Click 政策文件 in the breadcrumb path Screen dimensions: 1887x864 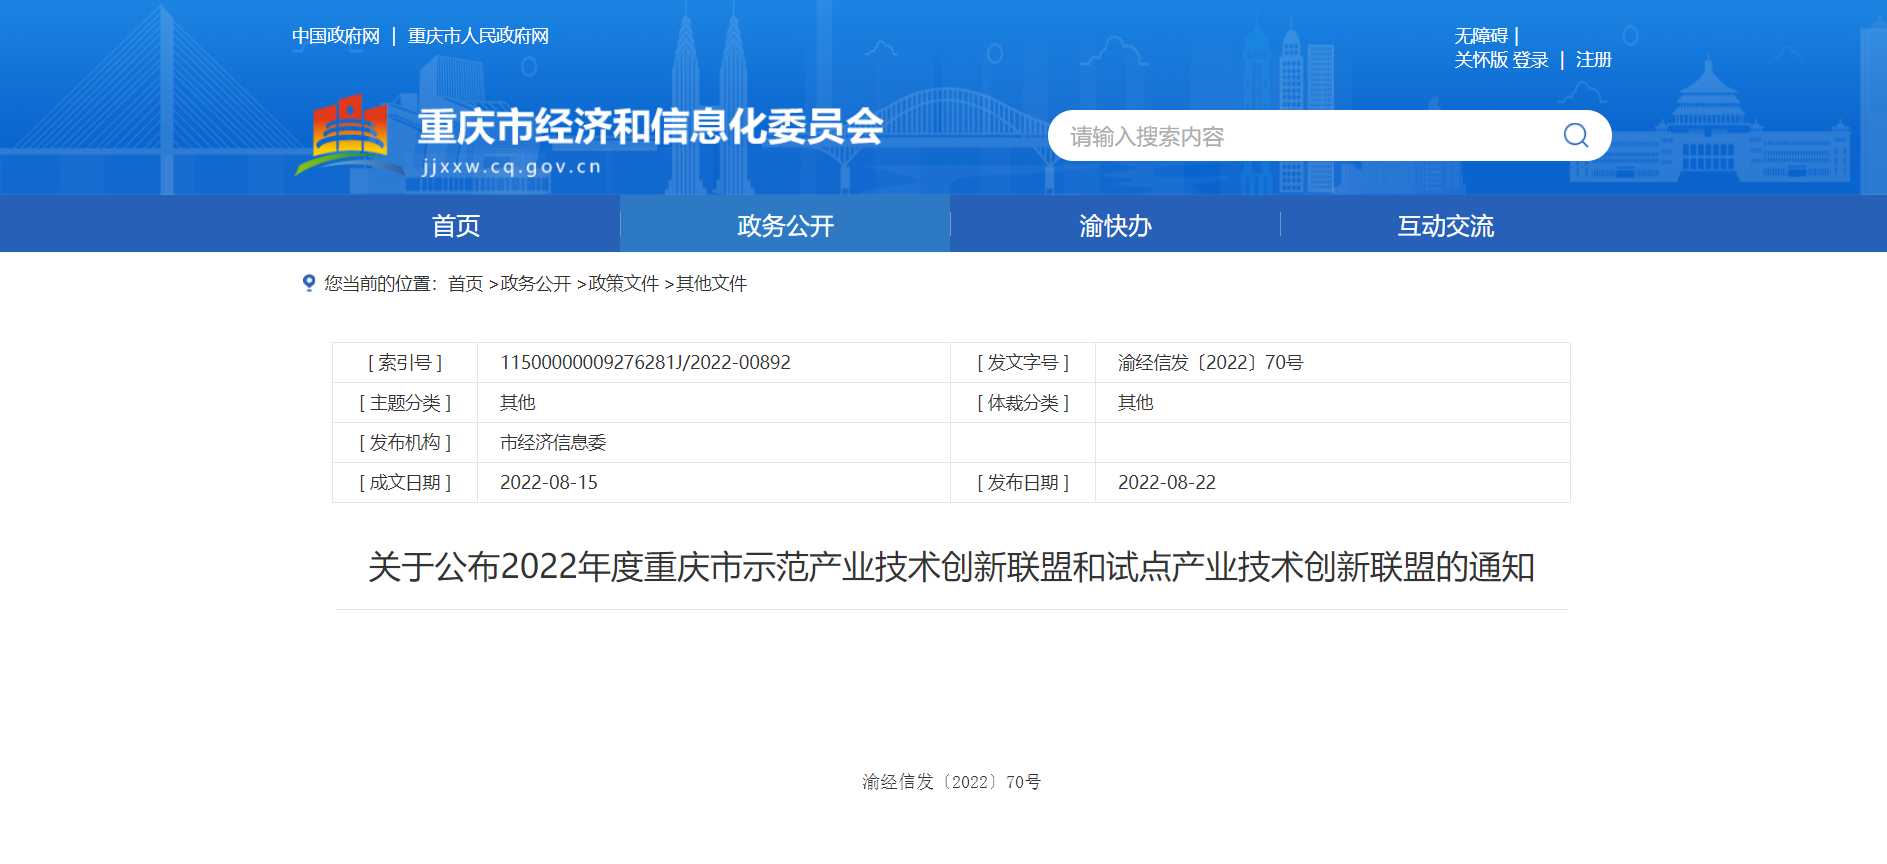click(x=623, y=284)
